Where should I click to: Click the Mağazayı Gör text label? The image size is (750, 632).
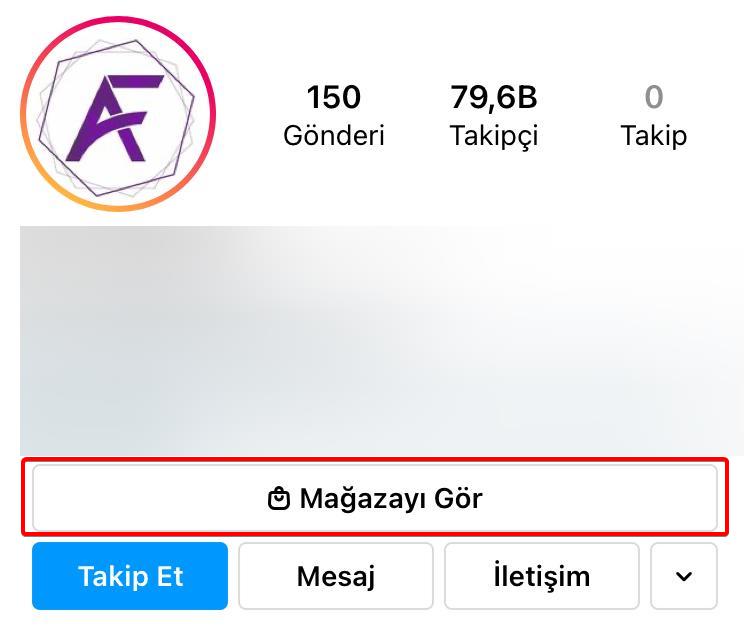391,499
